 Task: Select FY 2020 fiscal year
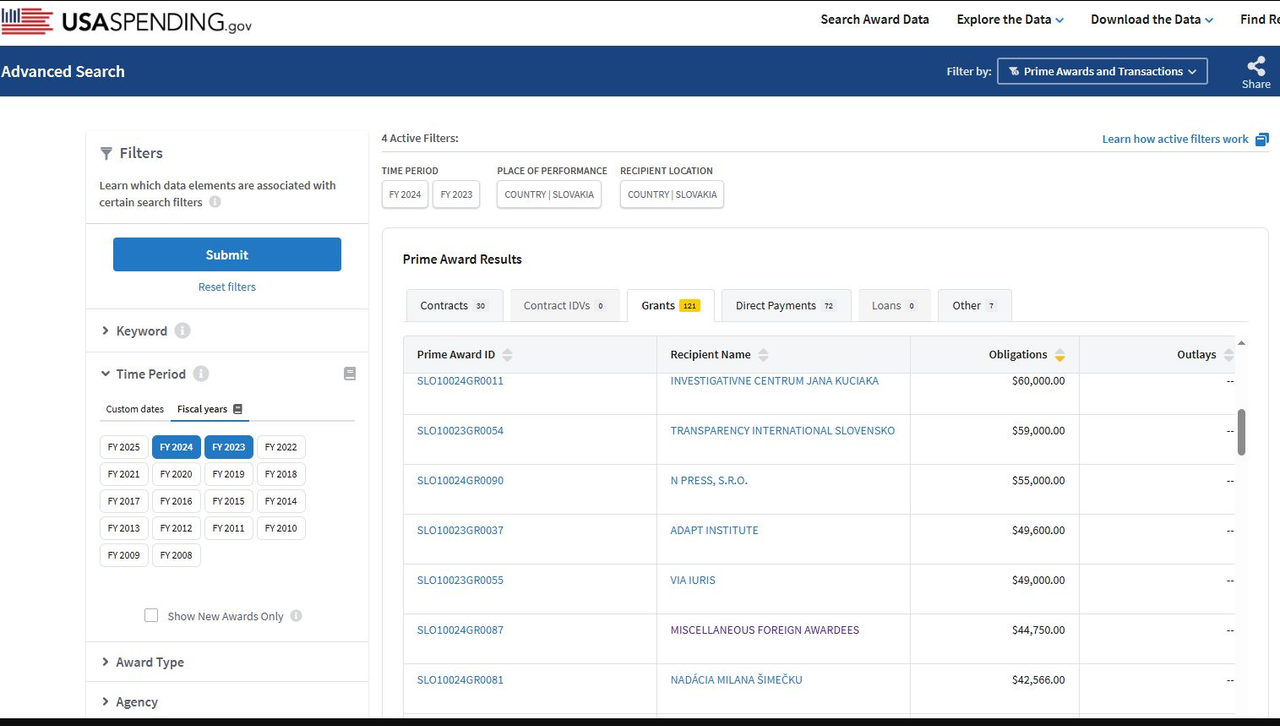click(x=176, y=474)
